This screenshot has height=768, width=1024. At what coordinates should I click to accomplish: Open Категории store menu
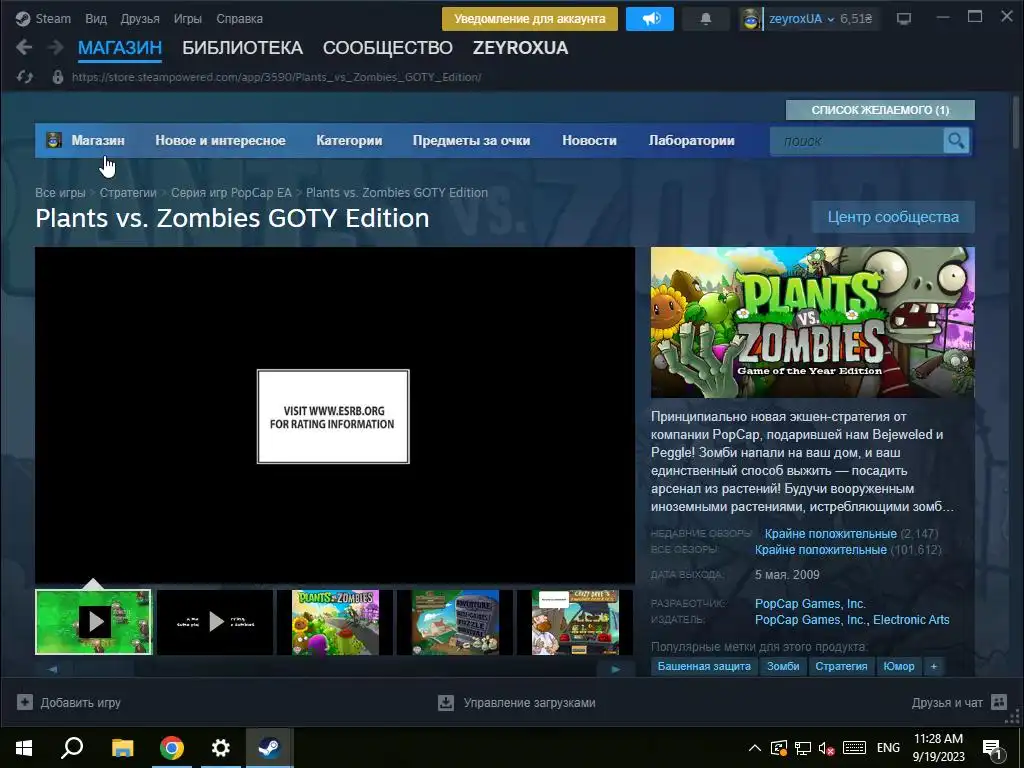pyautogui.click(x=349, y=140)
